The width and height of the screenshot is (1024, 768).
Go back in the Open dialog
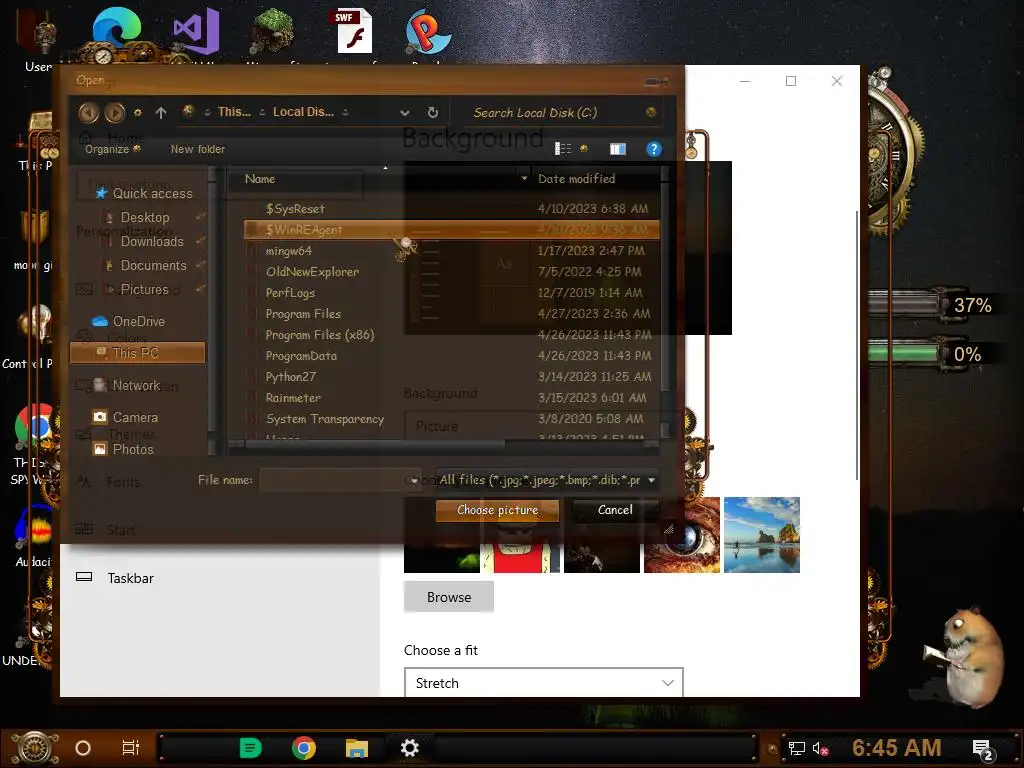point(88,113)
